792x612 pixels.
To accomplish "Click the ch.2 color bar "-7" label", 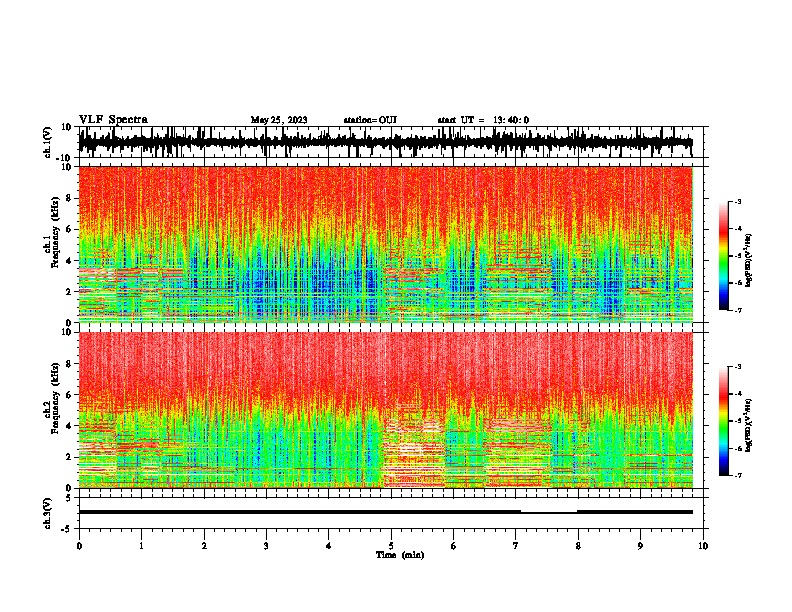I will (738, 475).
